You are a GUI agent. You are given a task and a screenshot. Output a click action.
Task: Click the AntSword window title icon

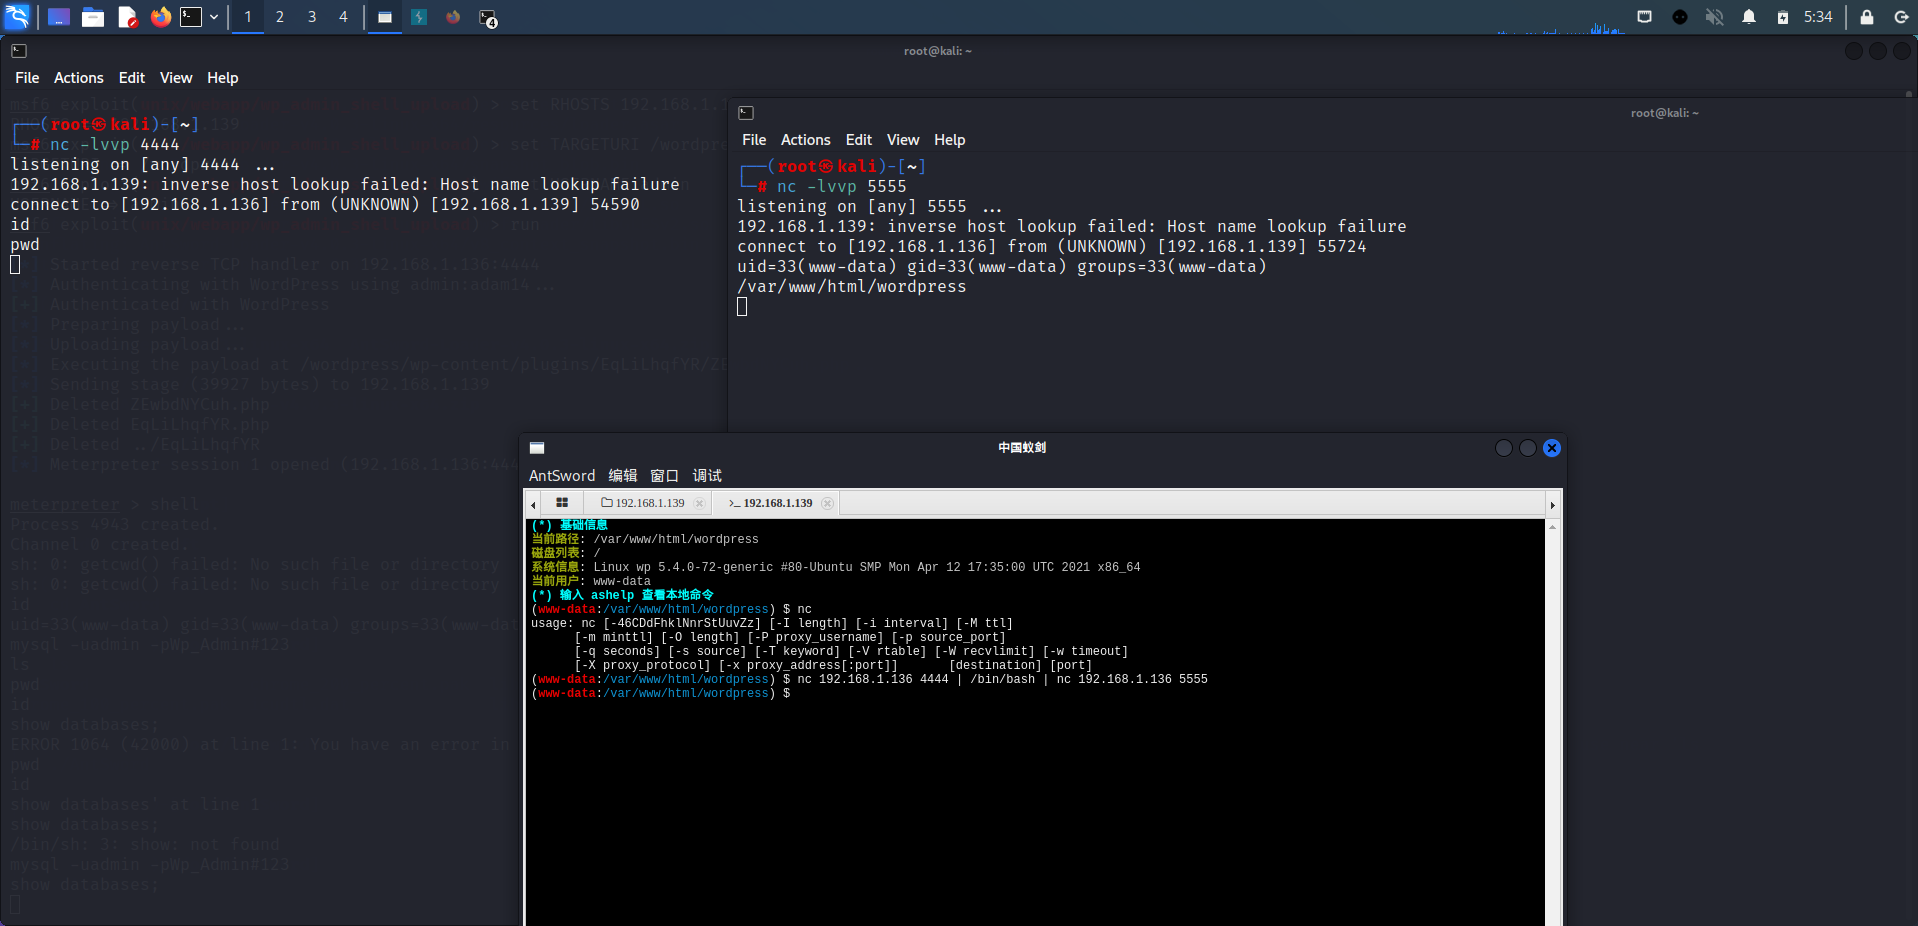(x=537, y=448)
